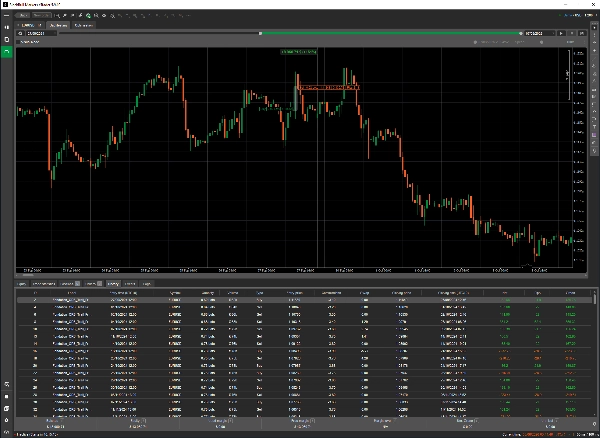Toggle the Visual mode checkbox
Viewport: 600px width, 438px height.
18,42
